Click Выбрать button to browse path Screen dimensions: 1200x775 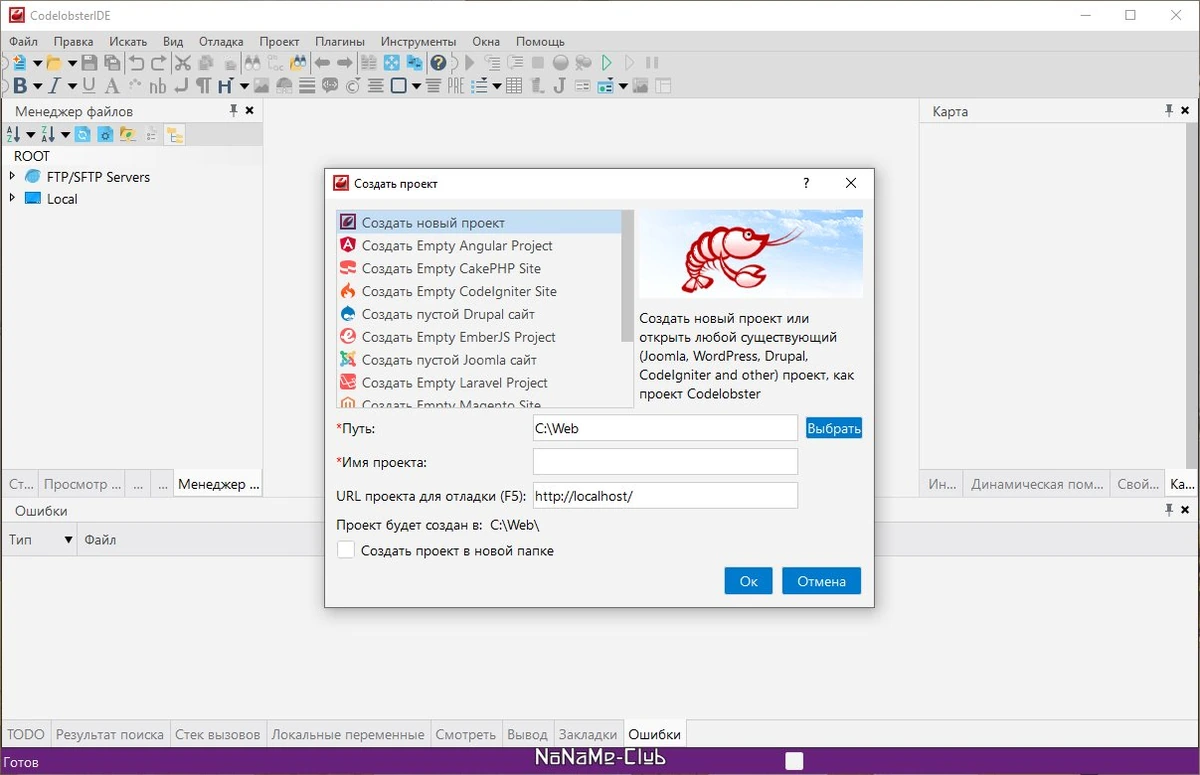[834, 428]
